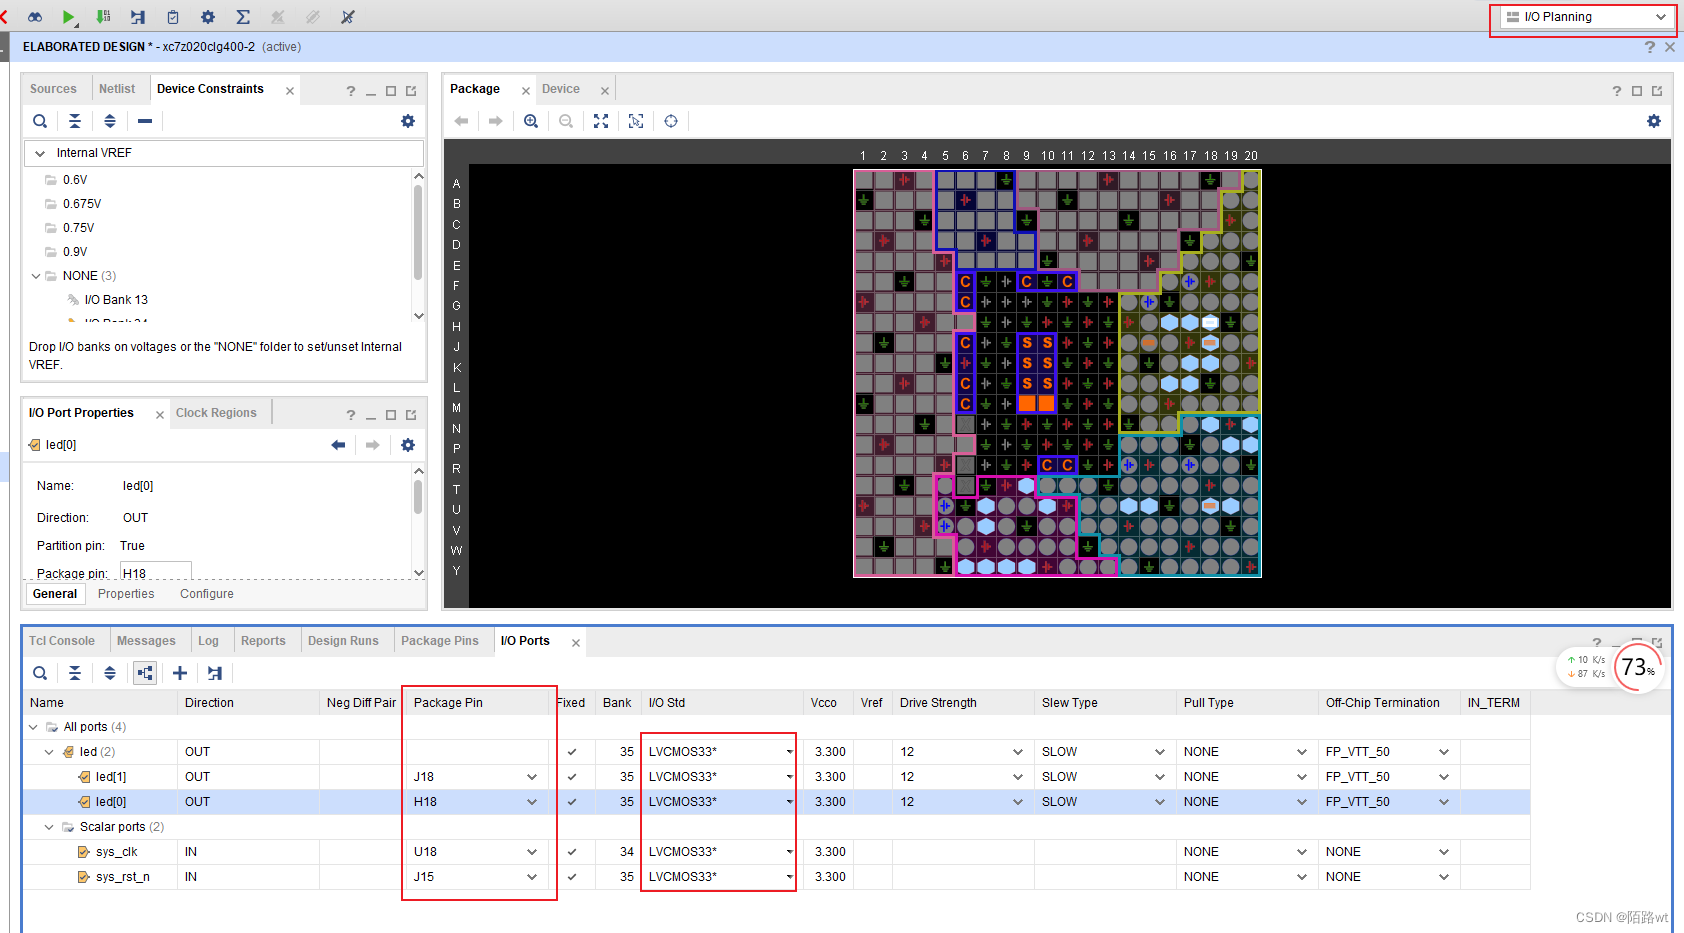Click the schedule/clipboard icon in top toolbar
The height and width of the screenshot is (933, 1684).
click(x=173, y=17)
